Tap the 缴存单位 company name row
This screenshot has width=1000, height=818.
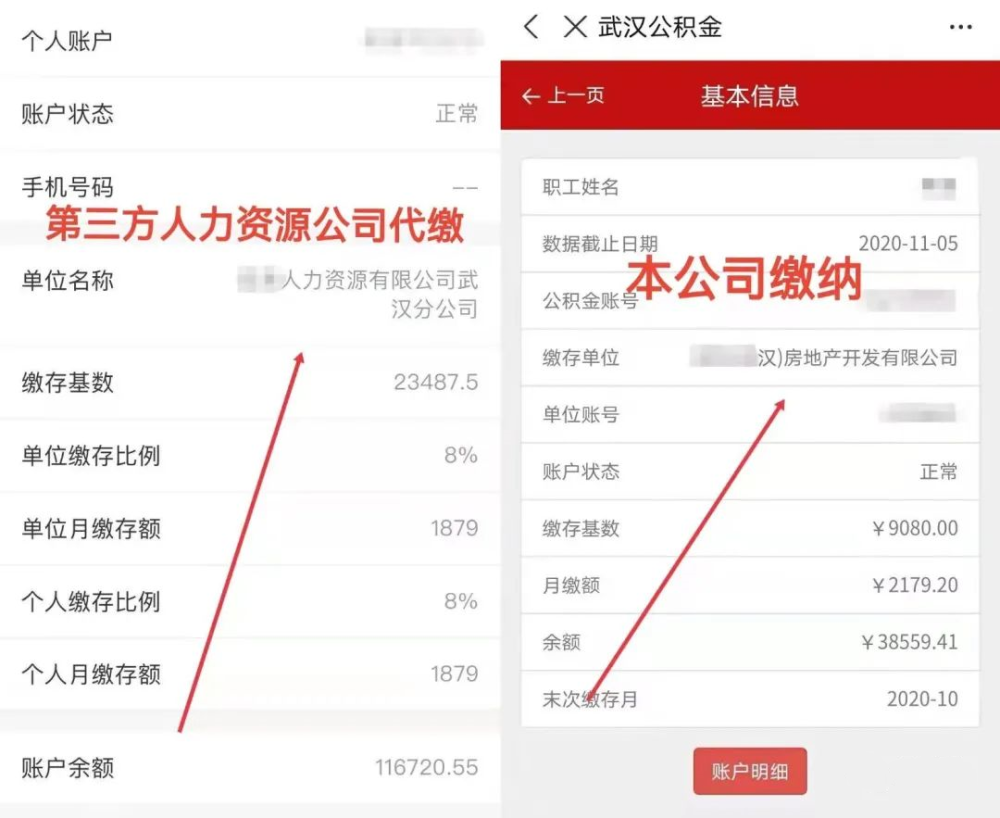[x=750, y=358]
